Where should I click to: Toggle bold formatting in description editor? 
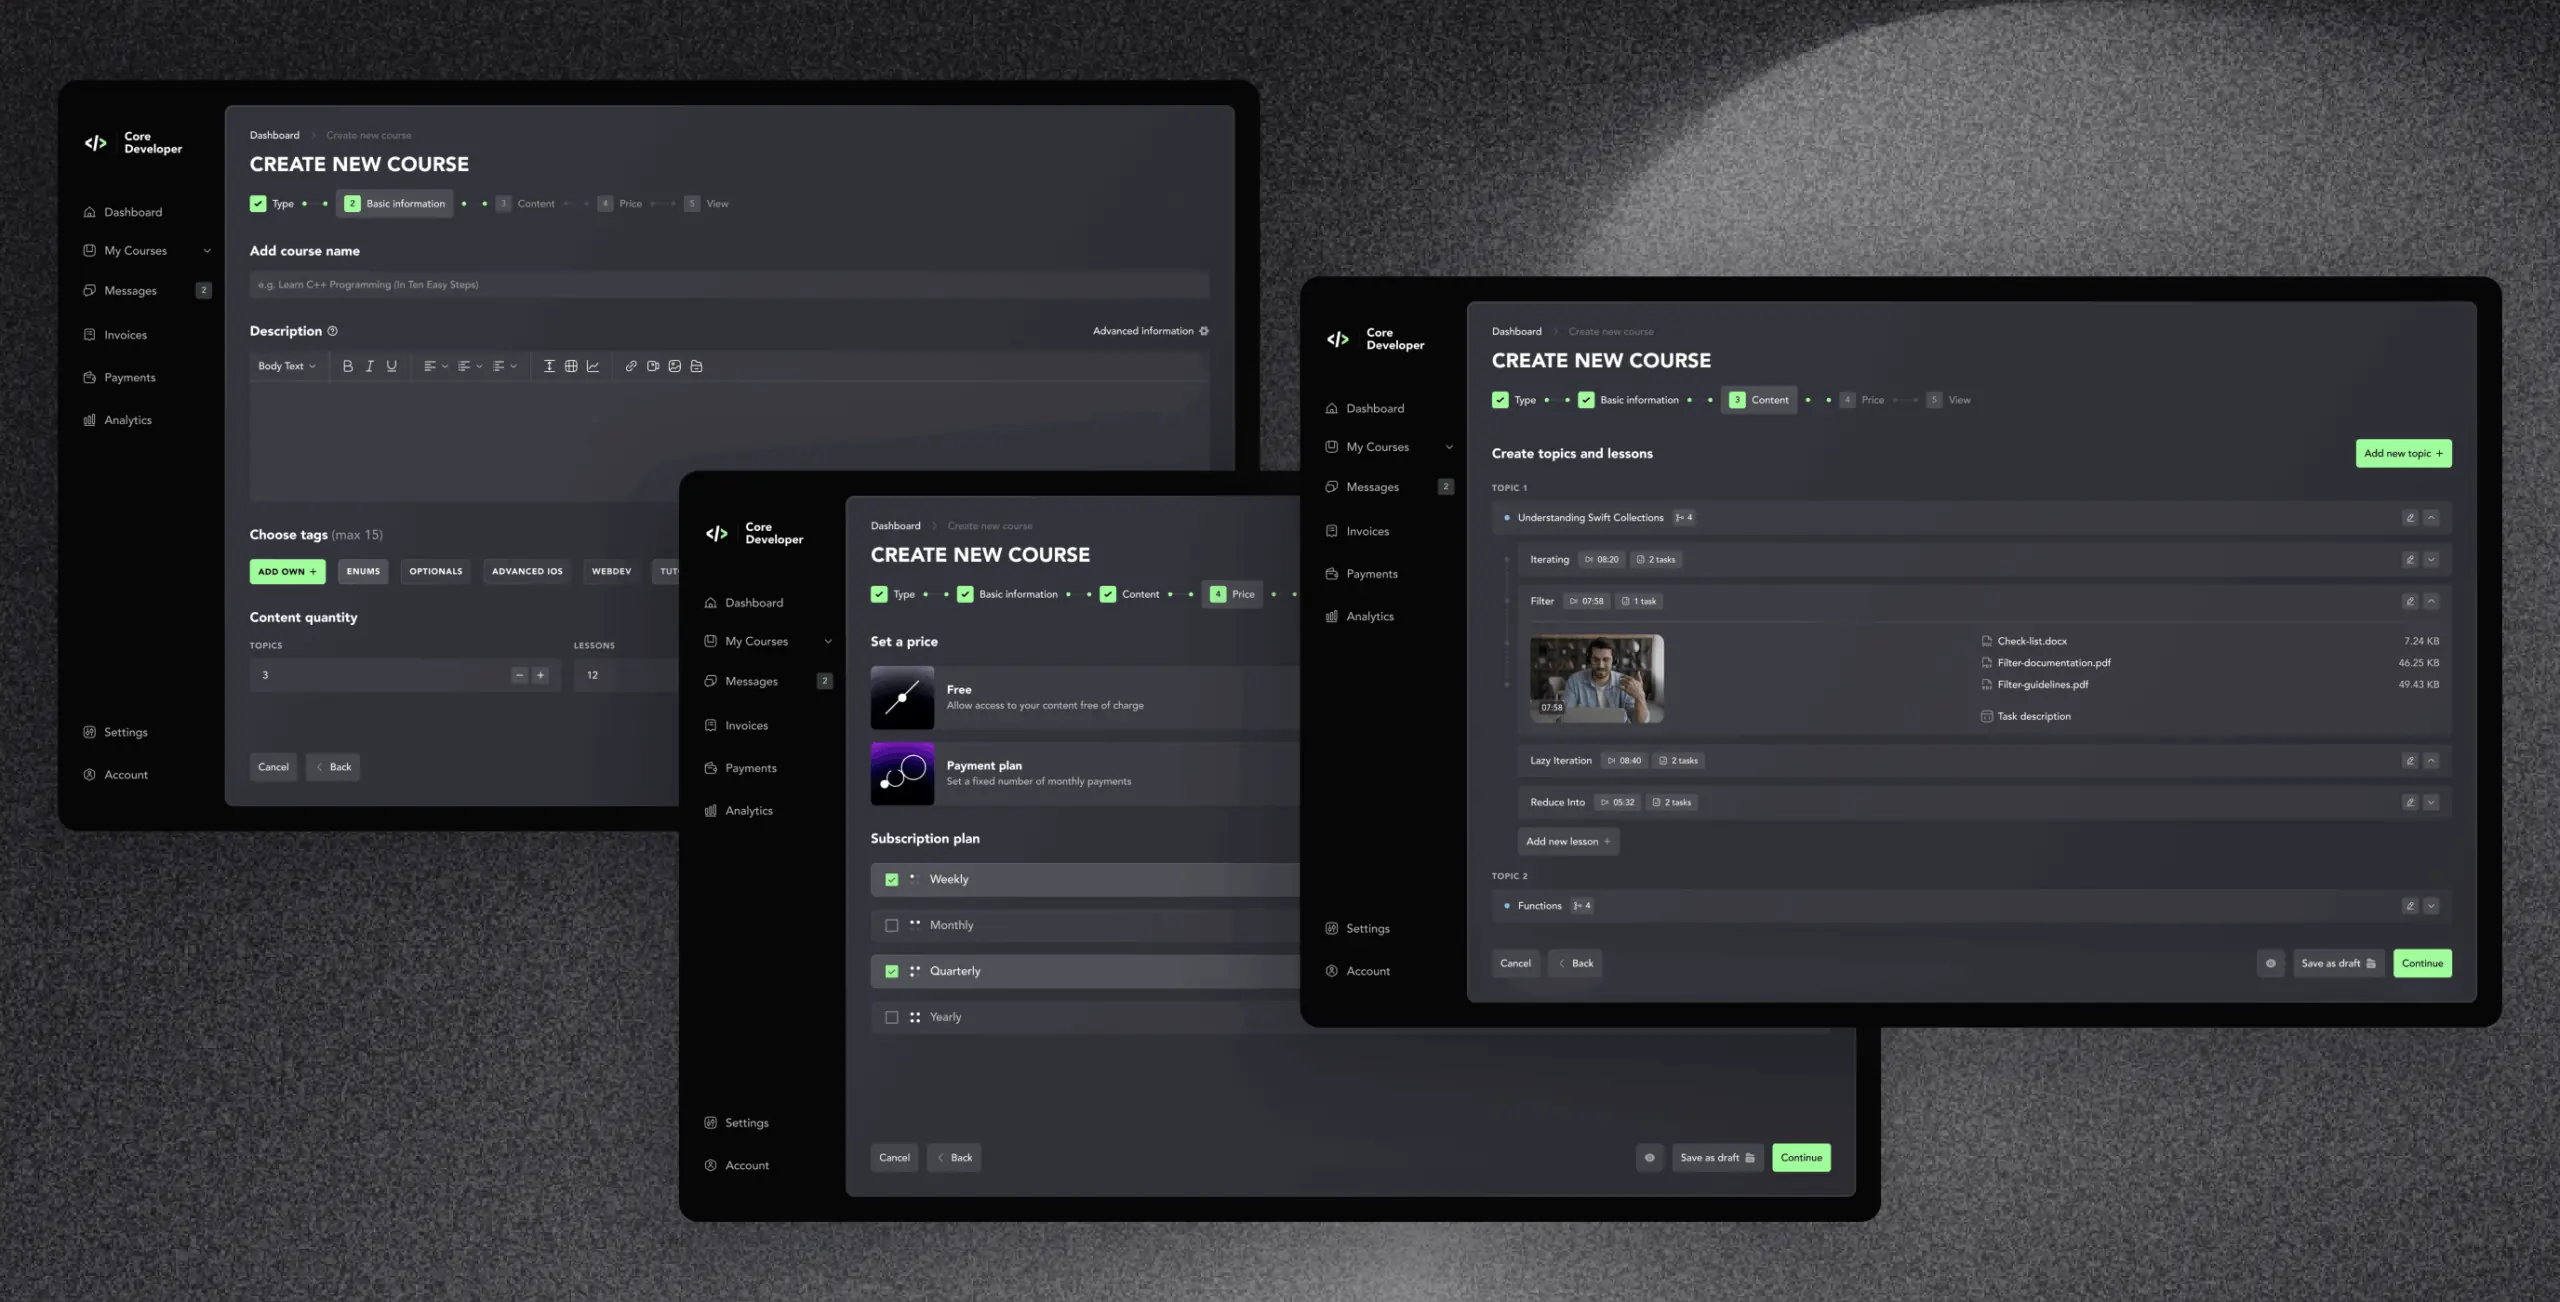[x=347, y=366]
